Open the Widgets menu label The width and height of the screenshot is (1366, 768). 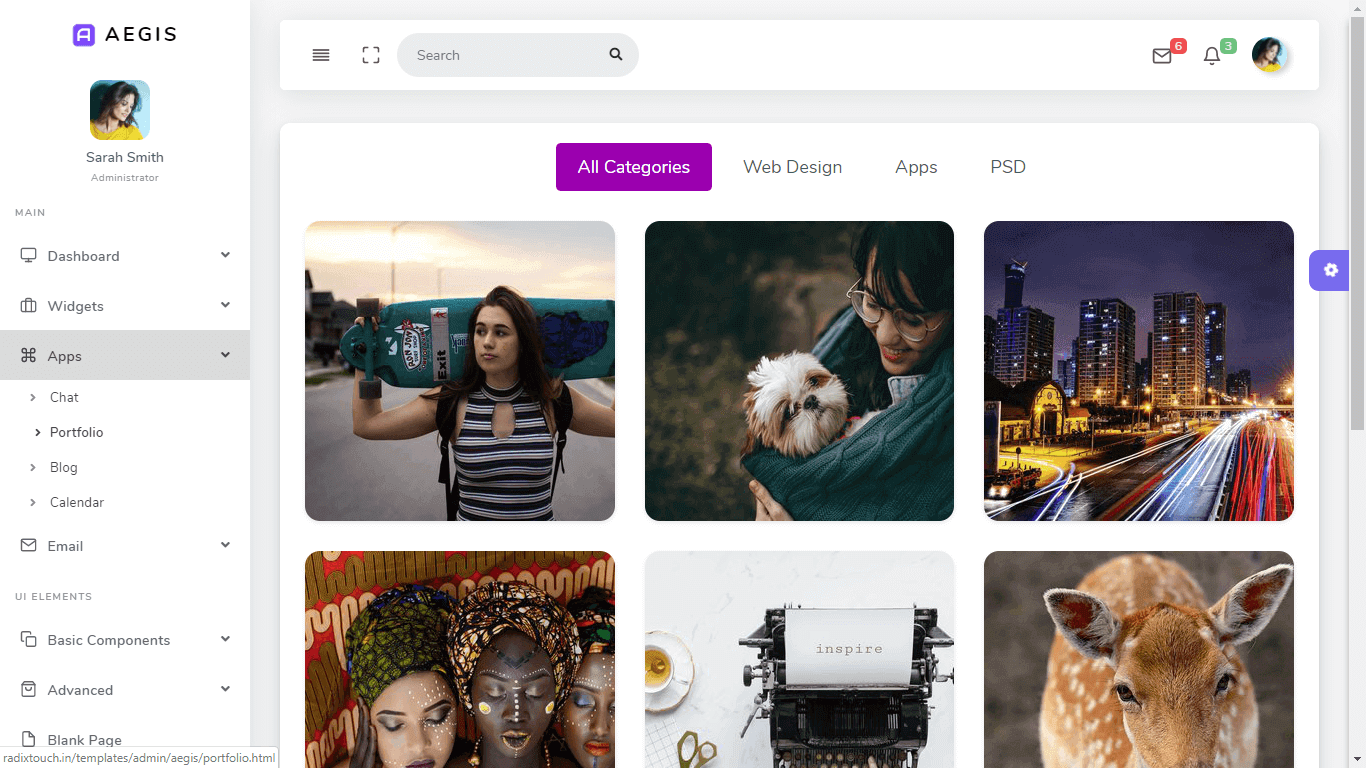click(75, 306)
